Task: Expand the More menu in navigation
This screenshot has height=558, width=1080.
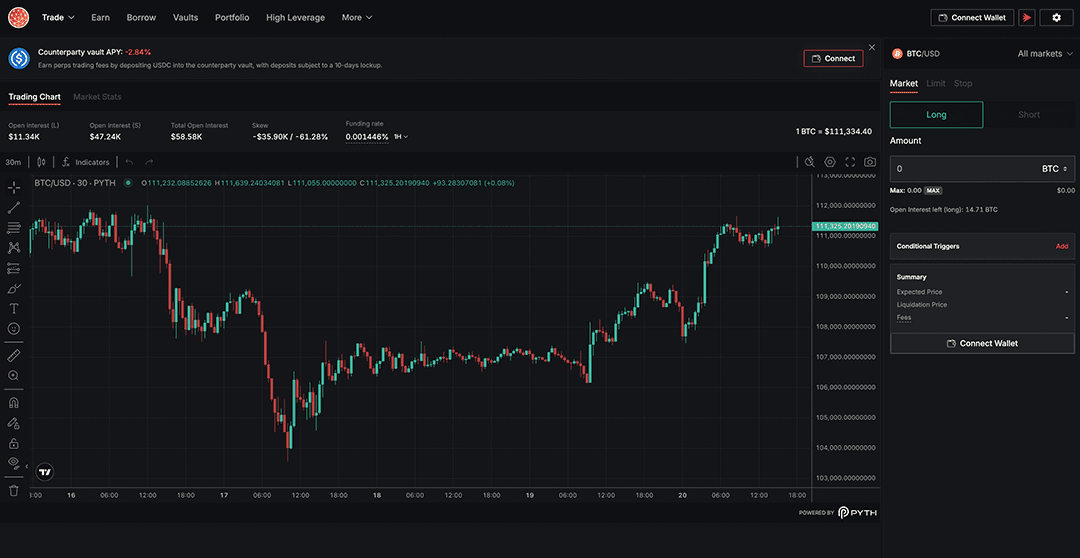Action: [x=356, y=18]
